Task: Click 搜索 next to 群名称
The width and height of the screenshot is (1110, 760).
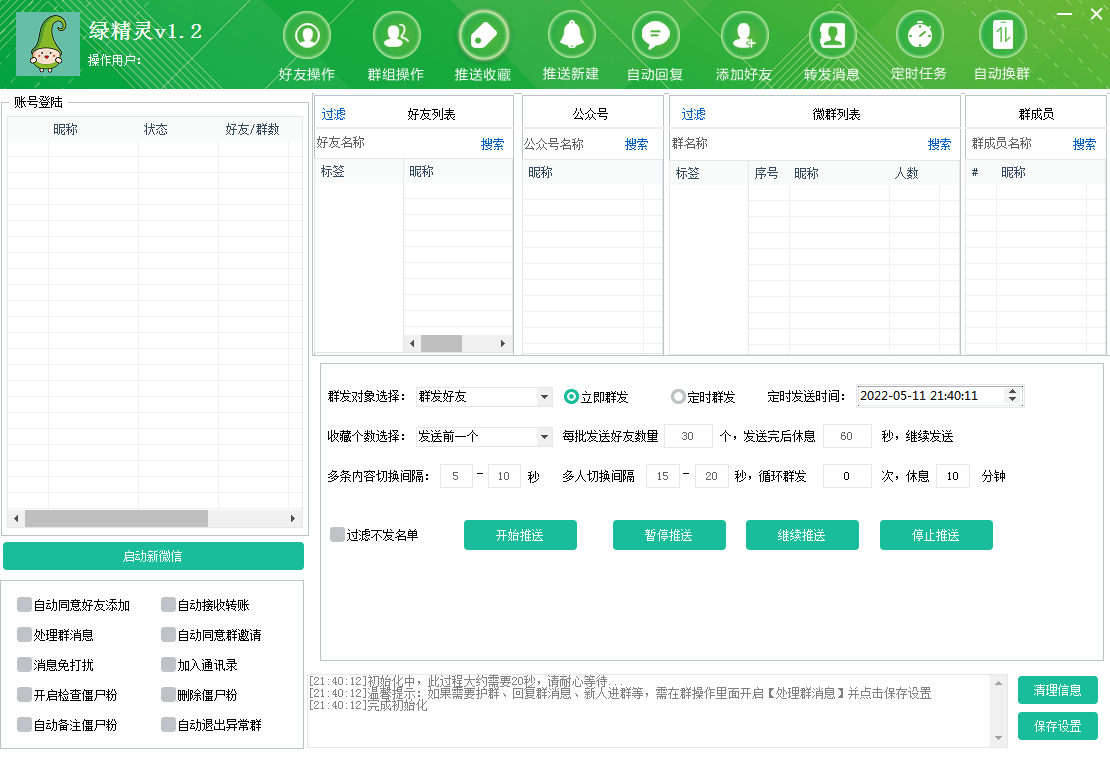Action: tap(939, 144)
